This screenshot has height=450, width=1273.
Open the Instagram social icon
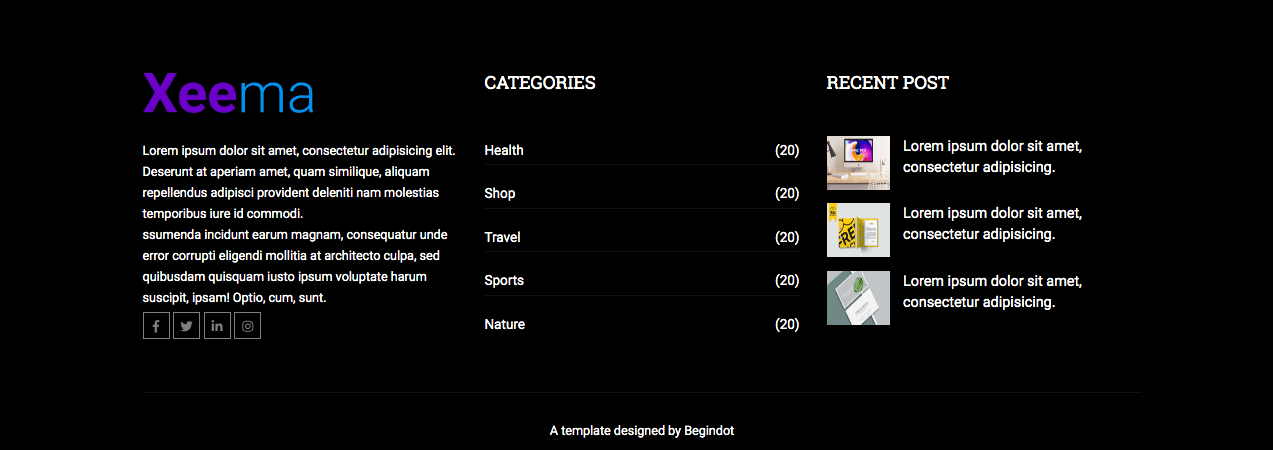[247, 326]
